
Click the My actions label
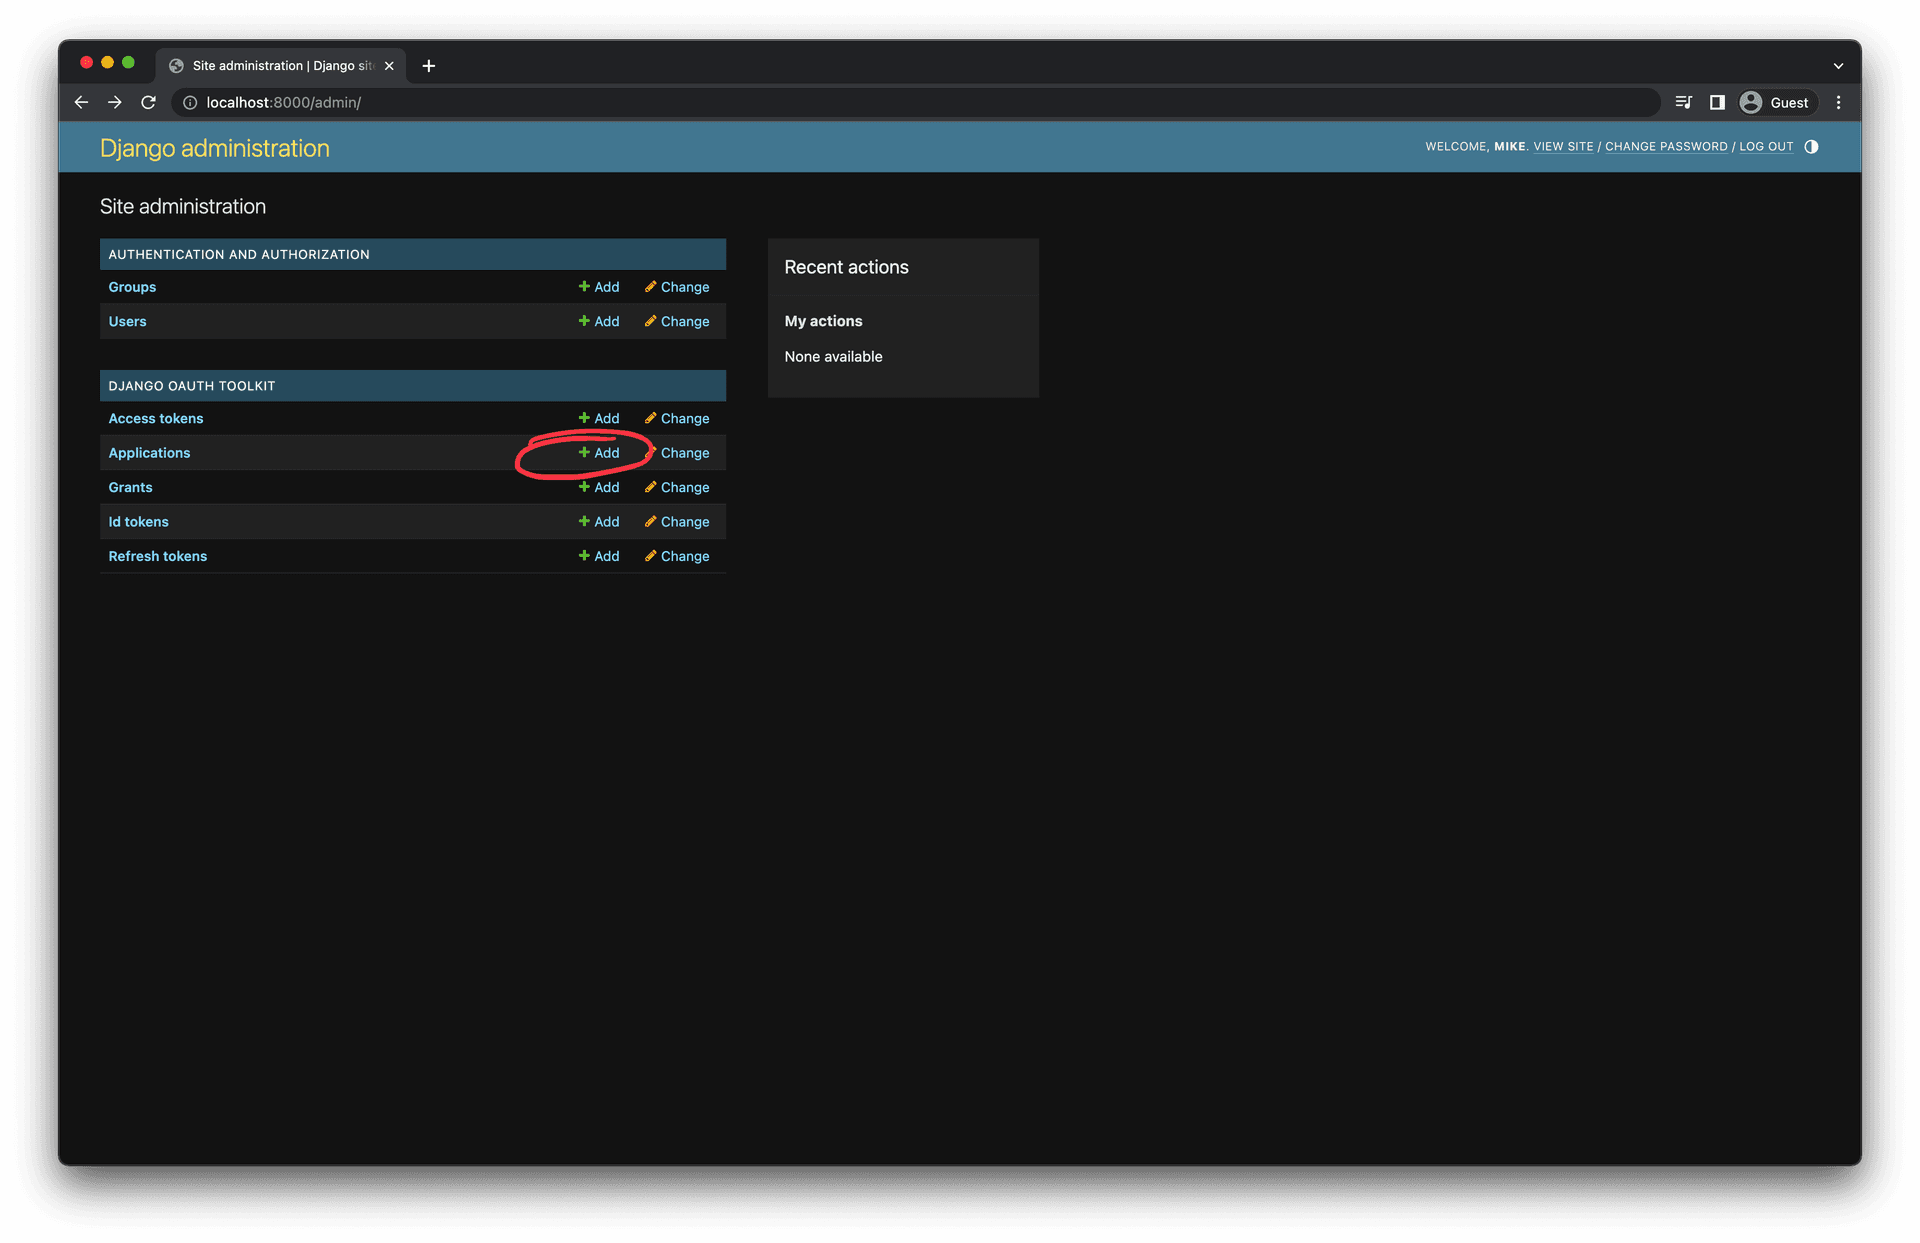(823, 321)
